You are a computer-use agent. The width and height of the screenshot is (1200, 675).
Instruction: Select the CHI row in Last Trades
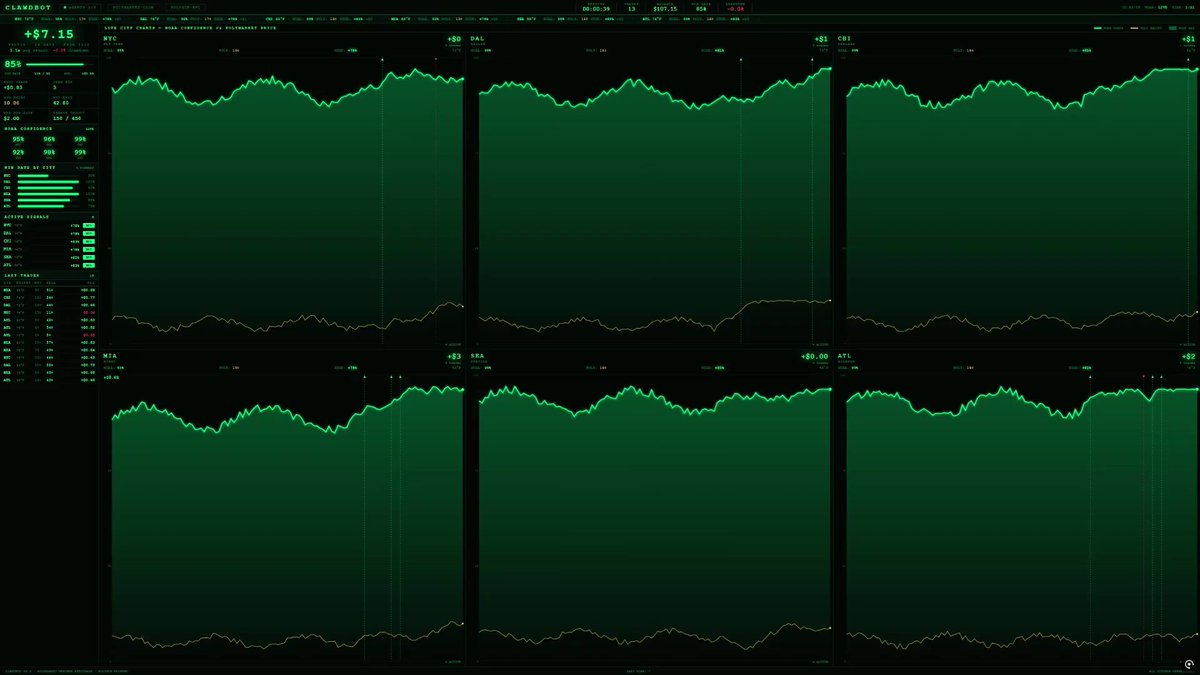pos(50,297)
